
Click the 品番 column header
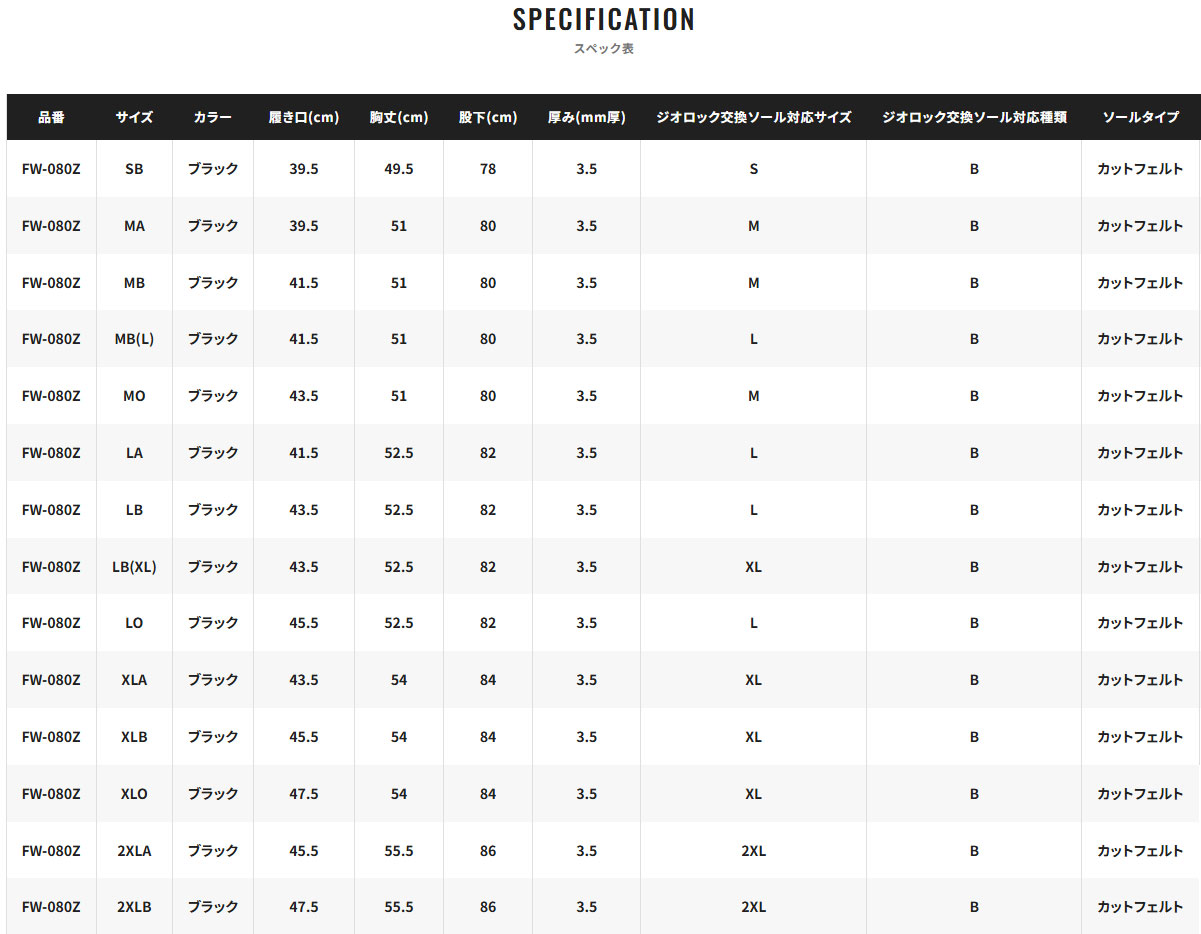[x=51, y=117]
